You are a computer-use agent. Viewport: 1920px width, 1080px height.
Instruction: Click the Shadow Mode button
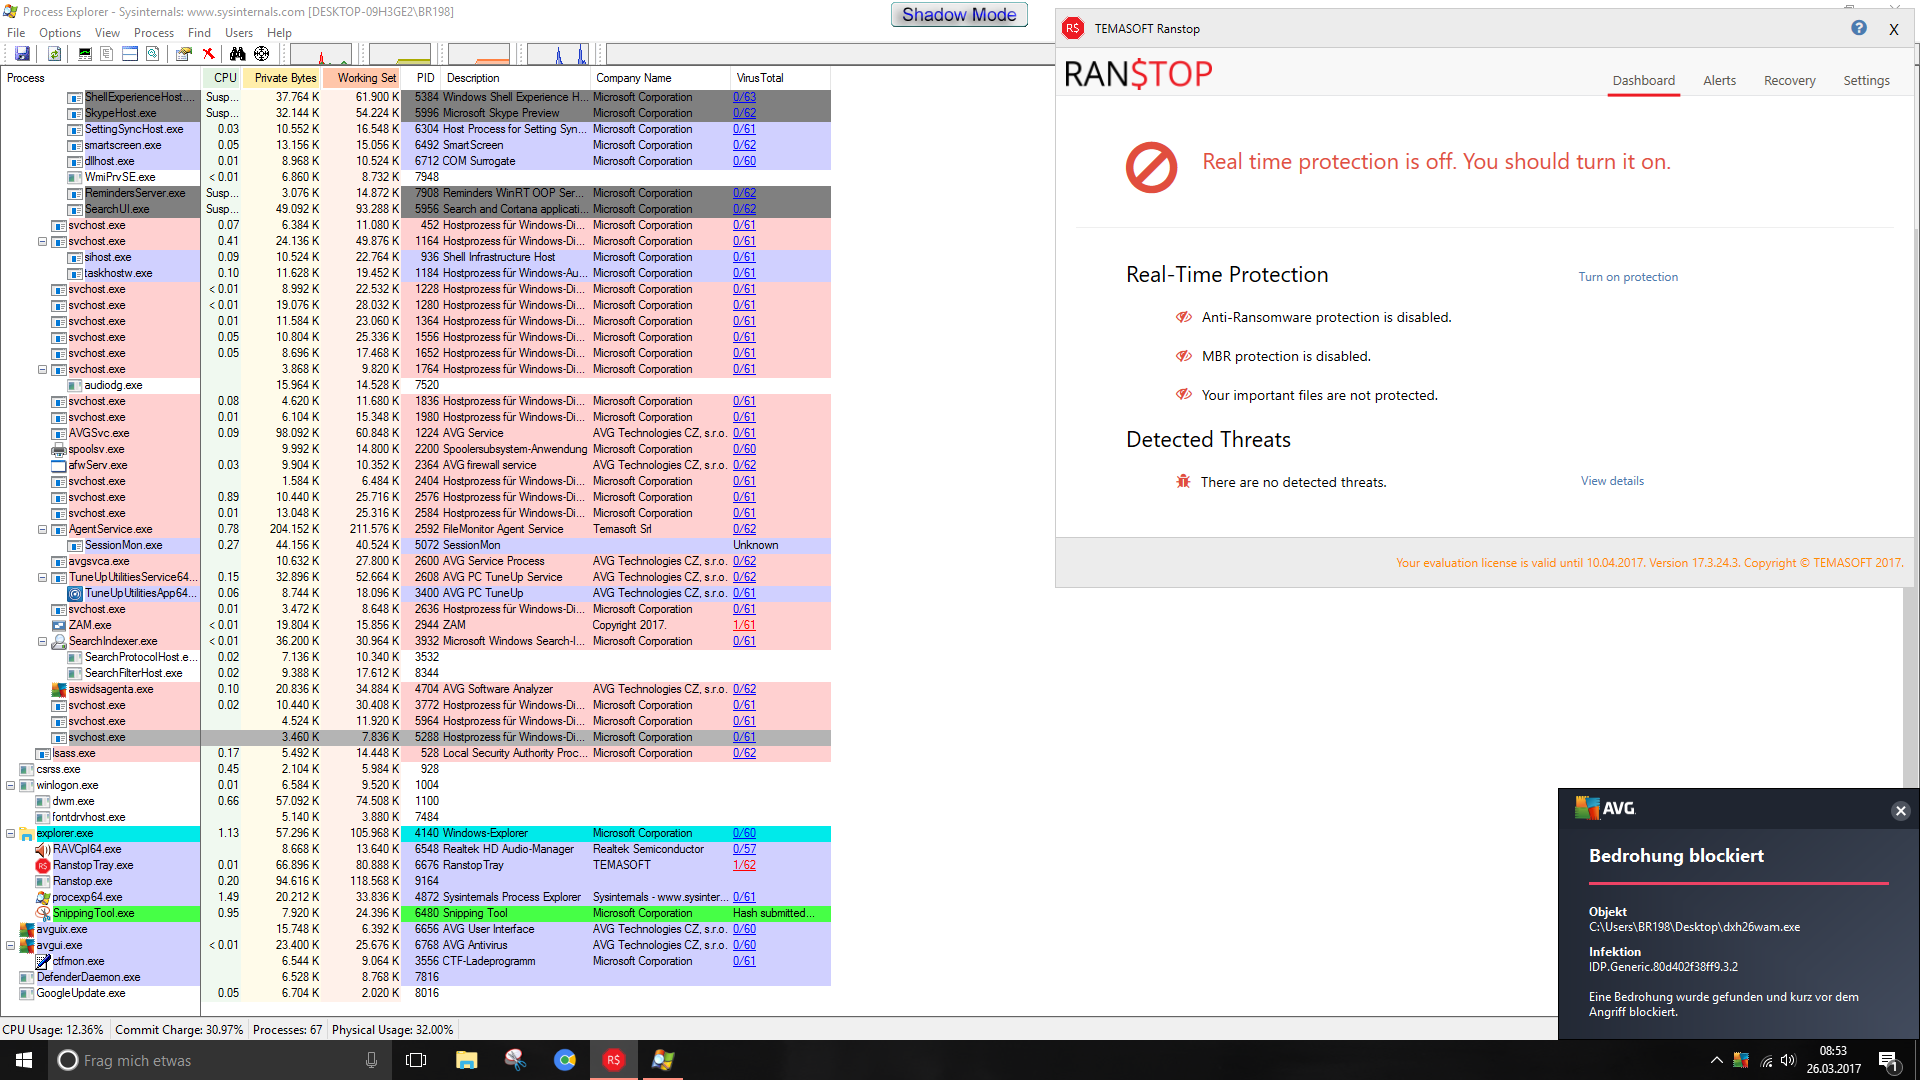click(958, 15)
